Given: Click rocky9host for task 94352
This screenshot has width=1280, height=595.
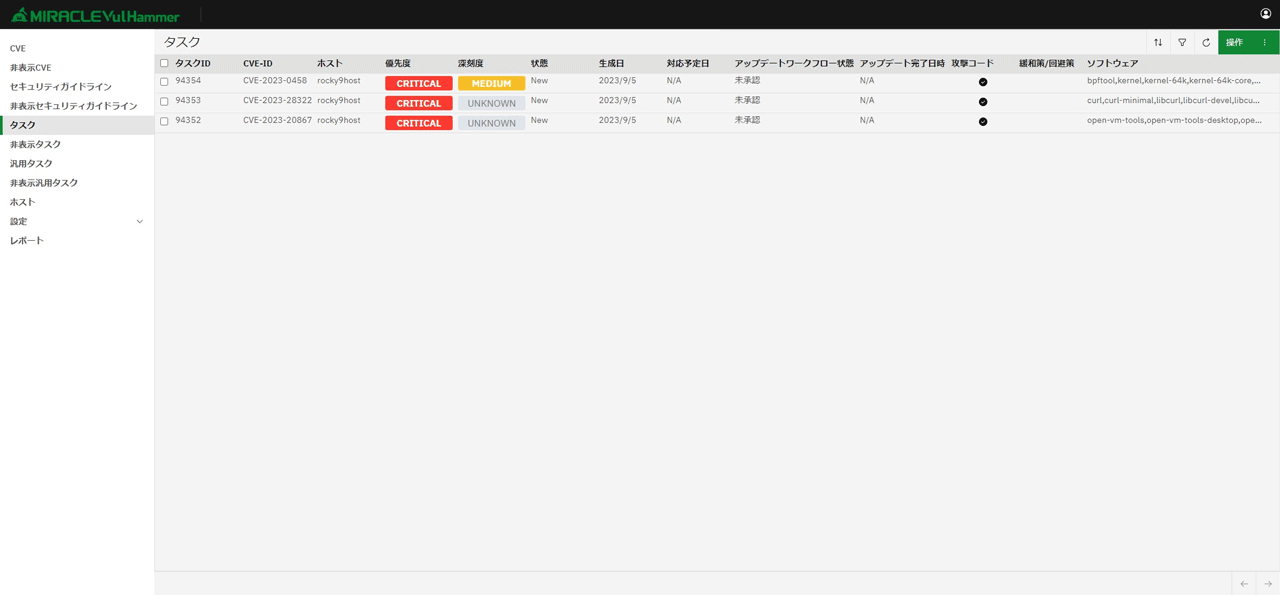Looking at the screenshot, I should point(338,120).
